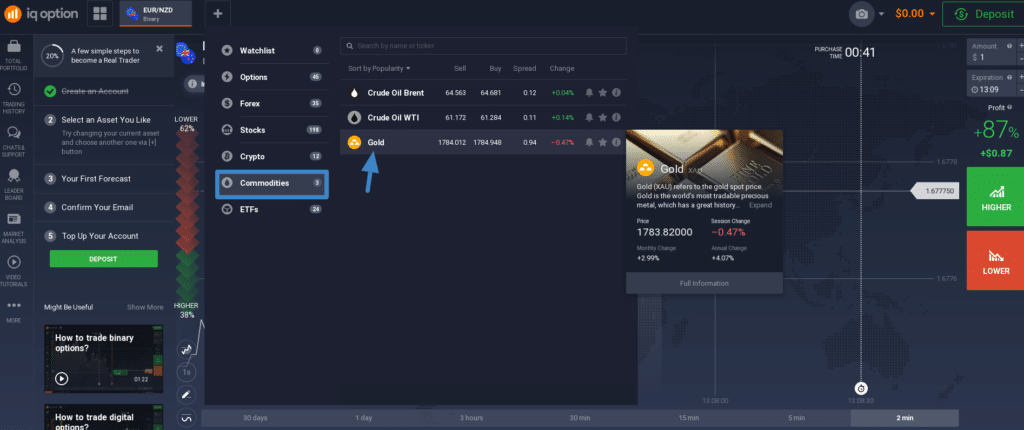Open Full Information for Gold

pyautogui.click(x=704, y=283)
